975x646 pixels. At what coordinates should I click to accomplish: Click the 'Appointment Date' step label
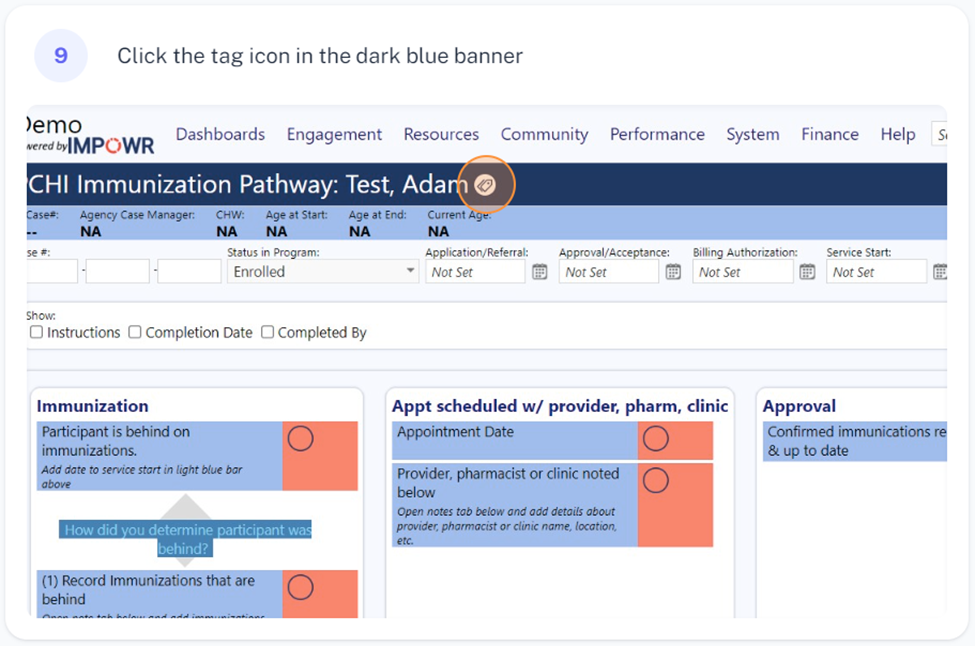click(x=455, y=431)
